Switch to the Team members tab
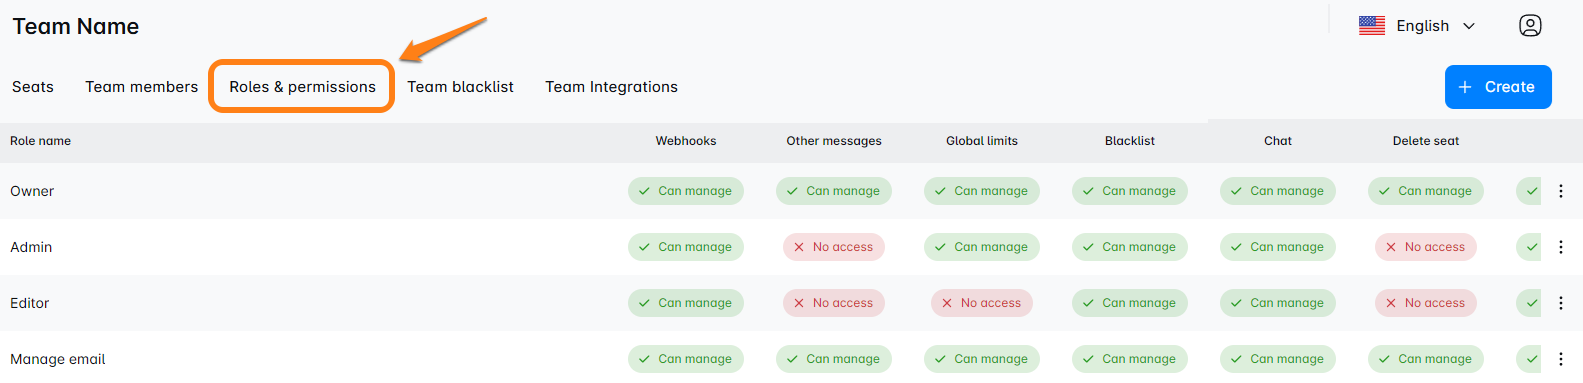The height and width of the screenshot is (383, 1583). click(x=142, y=87)
